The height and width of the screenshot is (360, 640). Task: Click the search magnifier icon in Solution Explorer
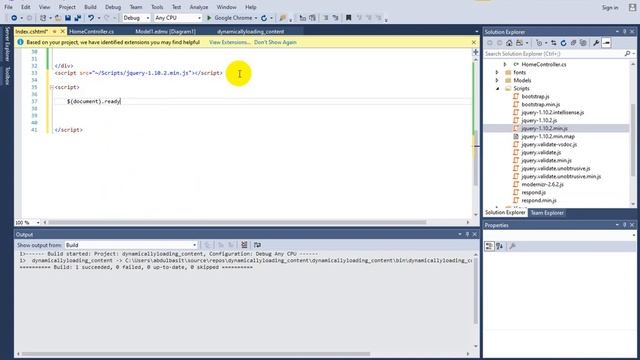[x=627, y=54]
